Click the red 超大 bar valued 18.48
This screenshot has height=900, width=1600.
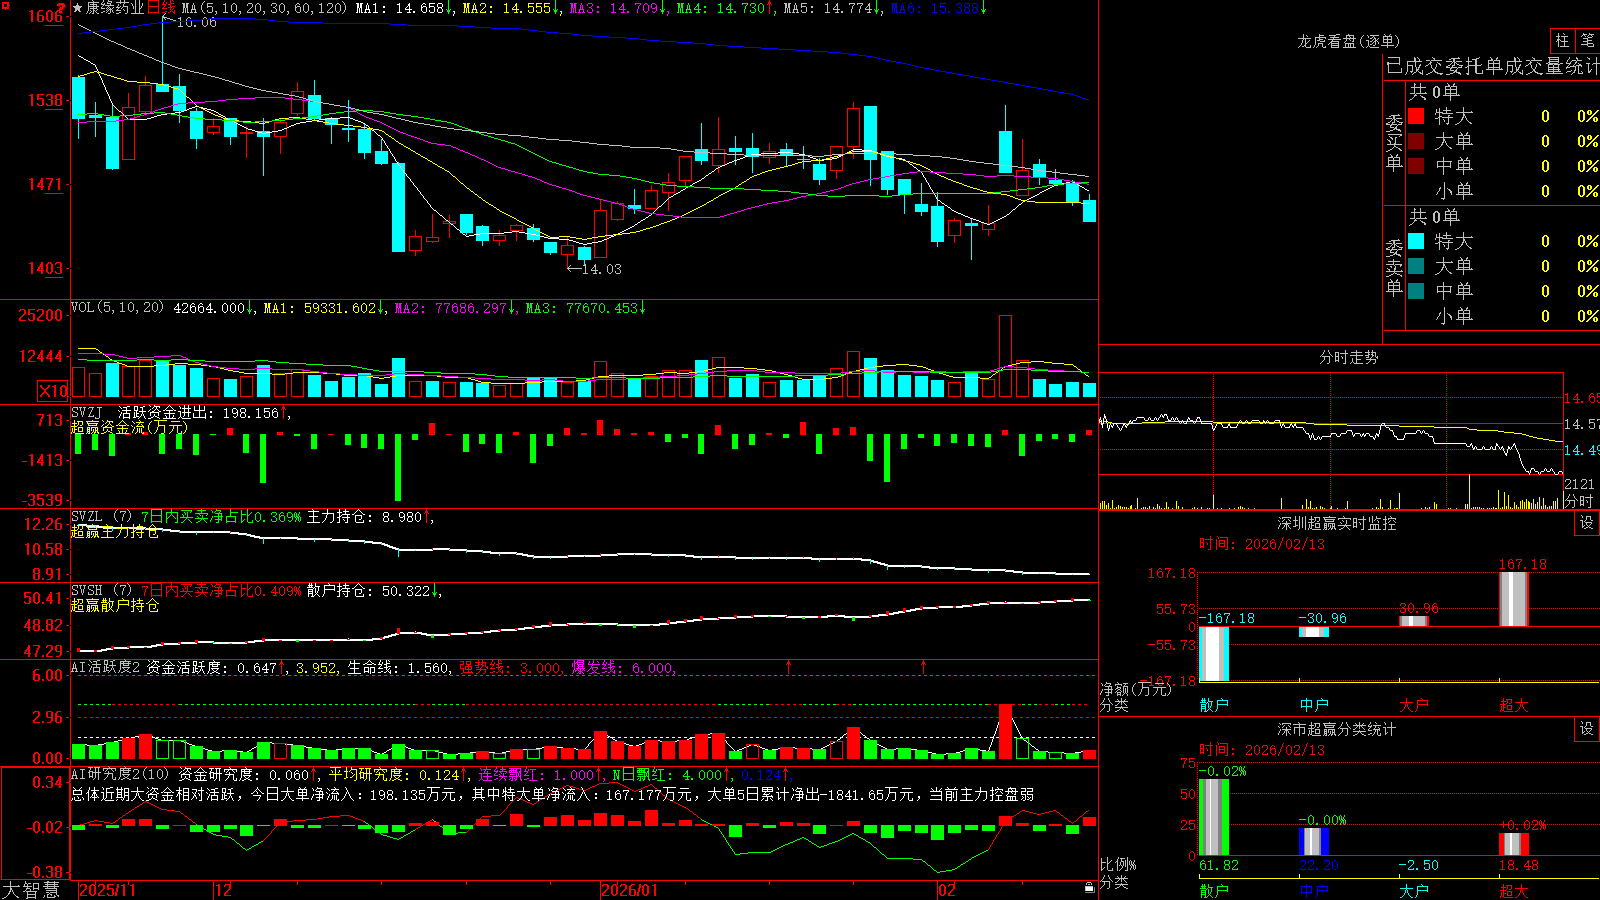(x=1514, y=844)
